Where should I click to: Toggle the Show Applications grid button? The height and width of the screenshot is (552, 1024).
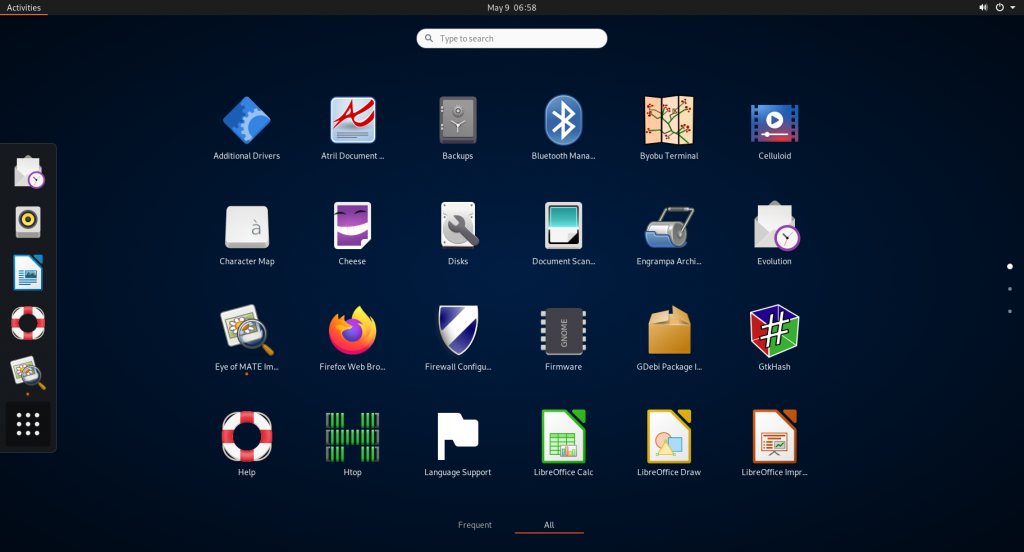coord(28,424)
